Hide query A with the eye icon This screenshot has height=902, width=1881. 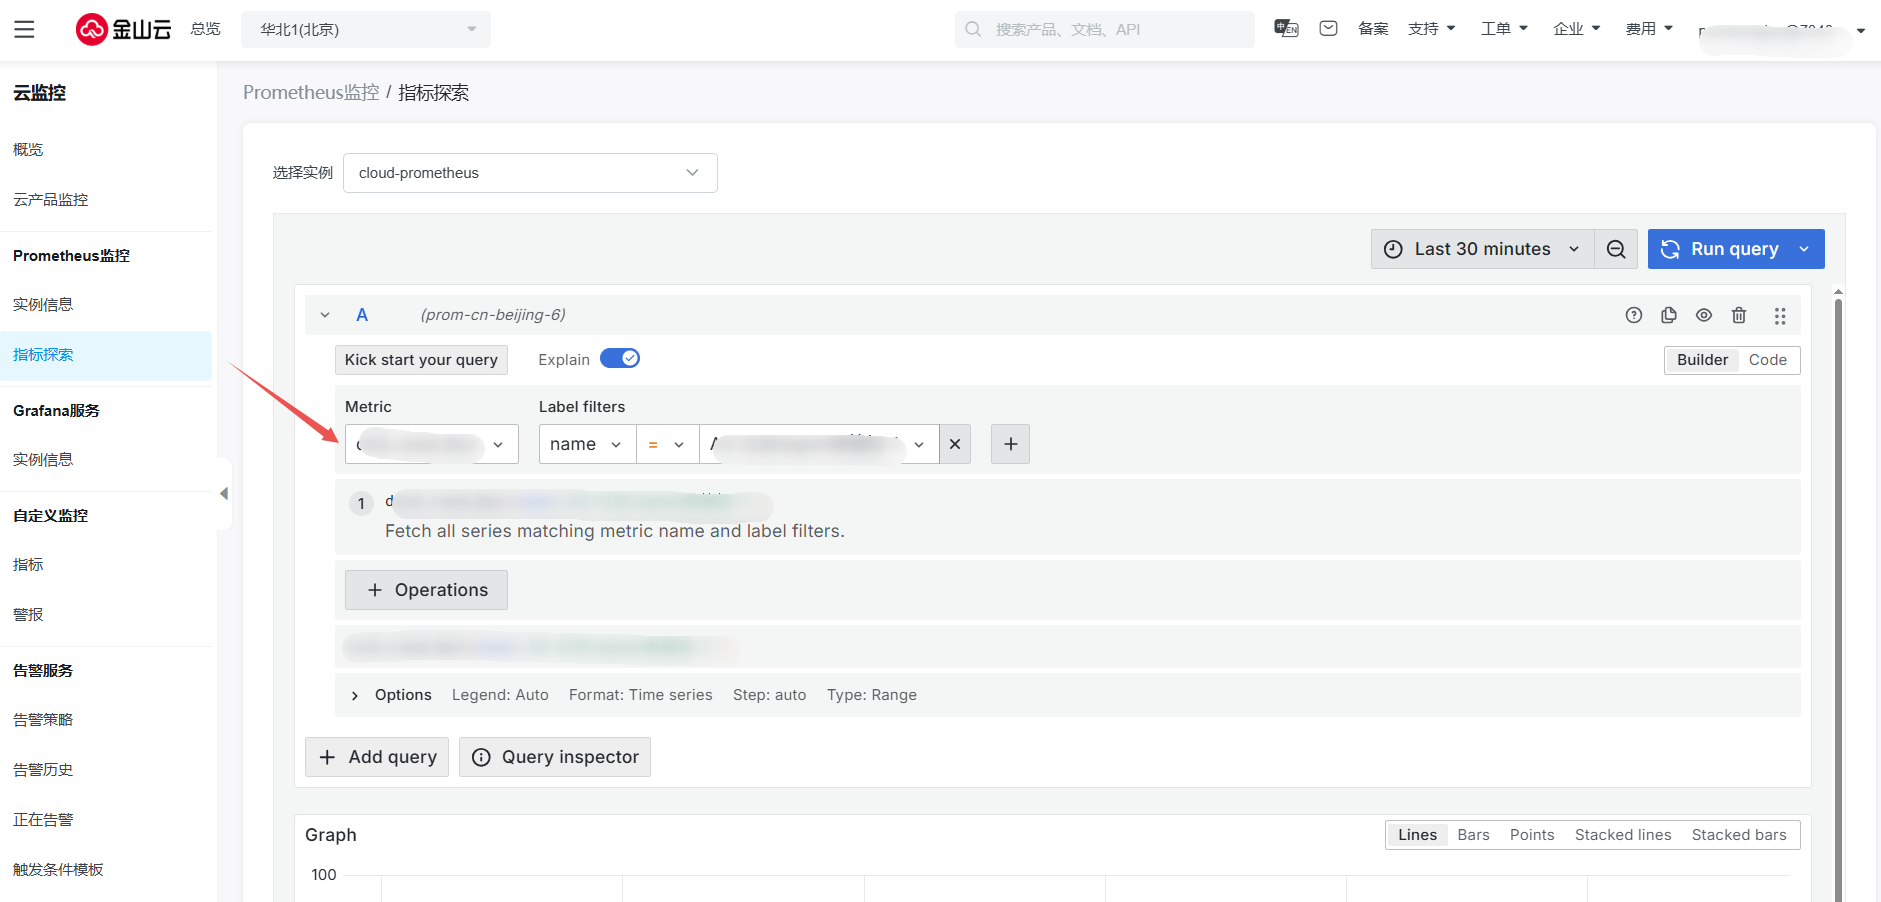(x=1704, y=315)
